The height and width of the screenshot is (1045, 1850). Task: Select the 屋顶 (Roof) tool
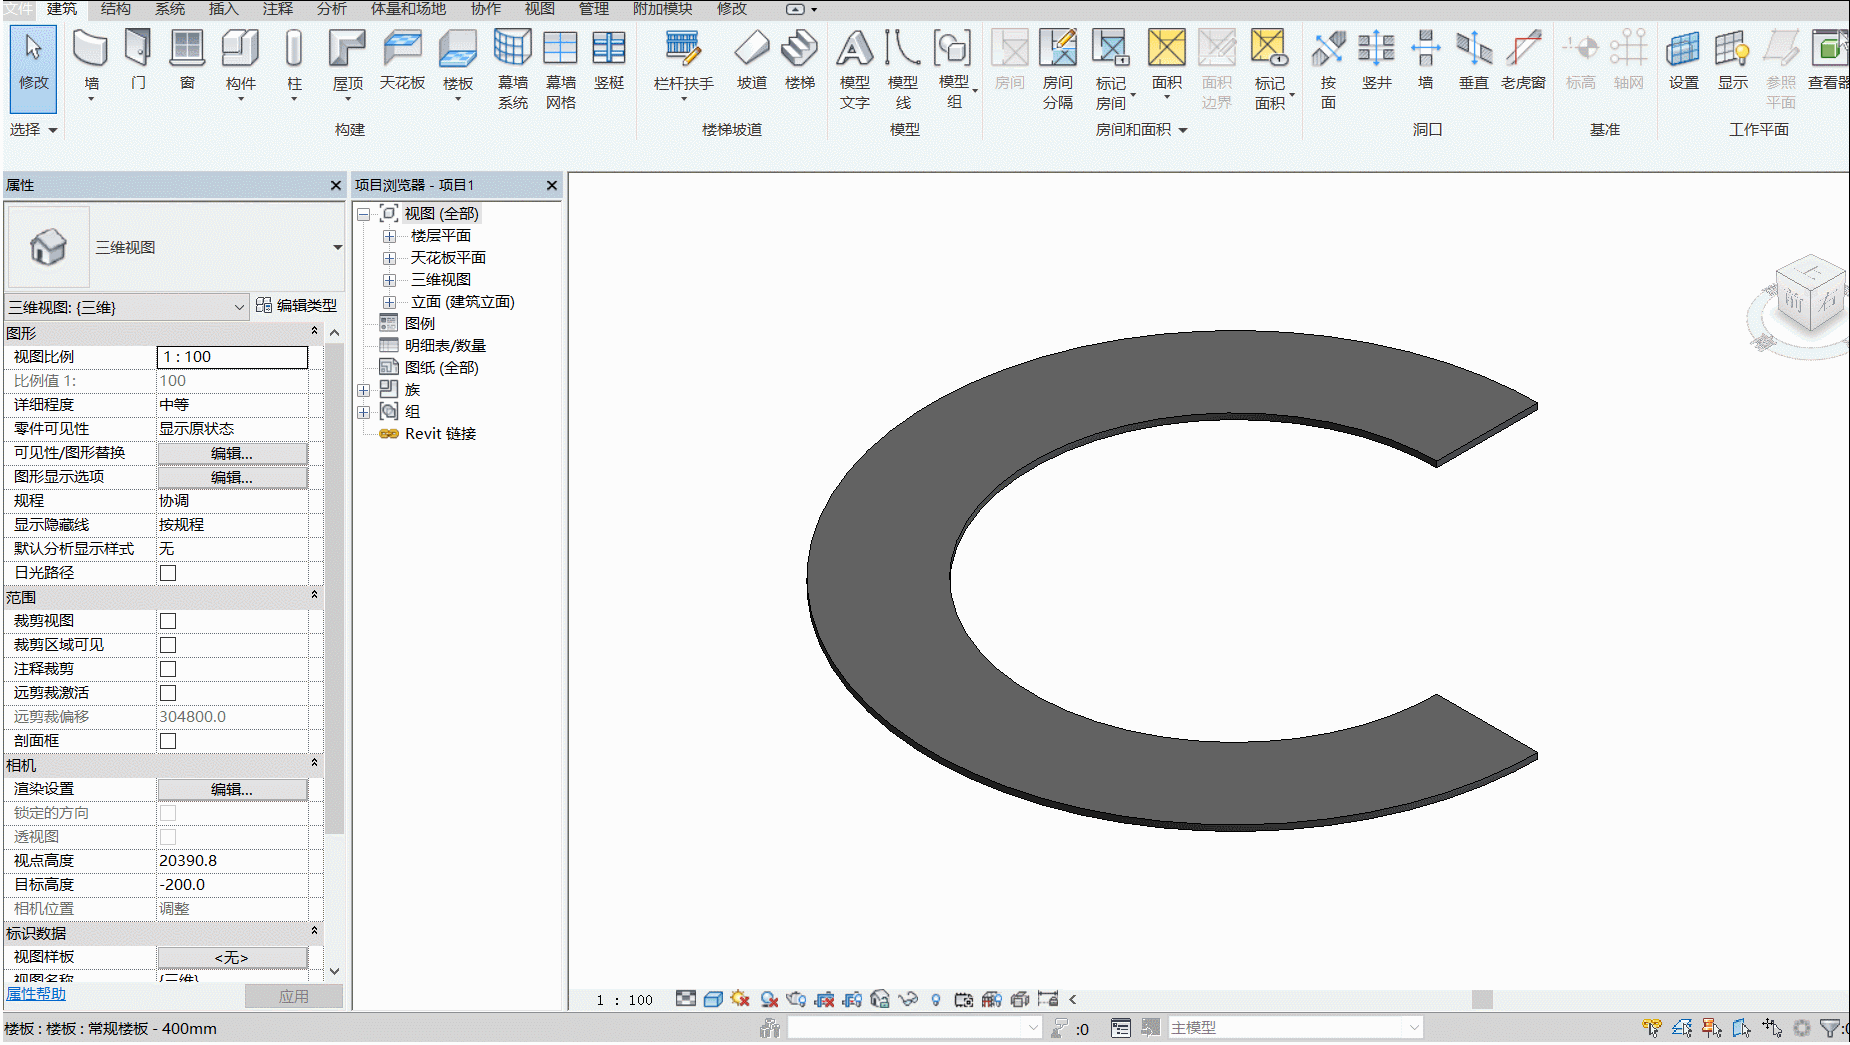coord(347,62)
